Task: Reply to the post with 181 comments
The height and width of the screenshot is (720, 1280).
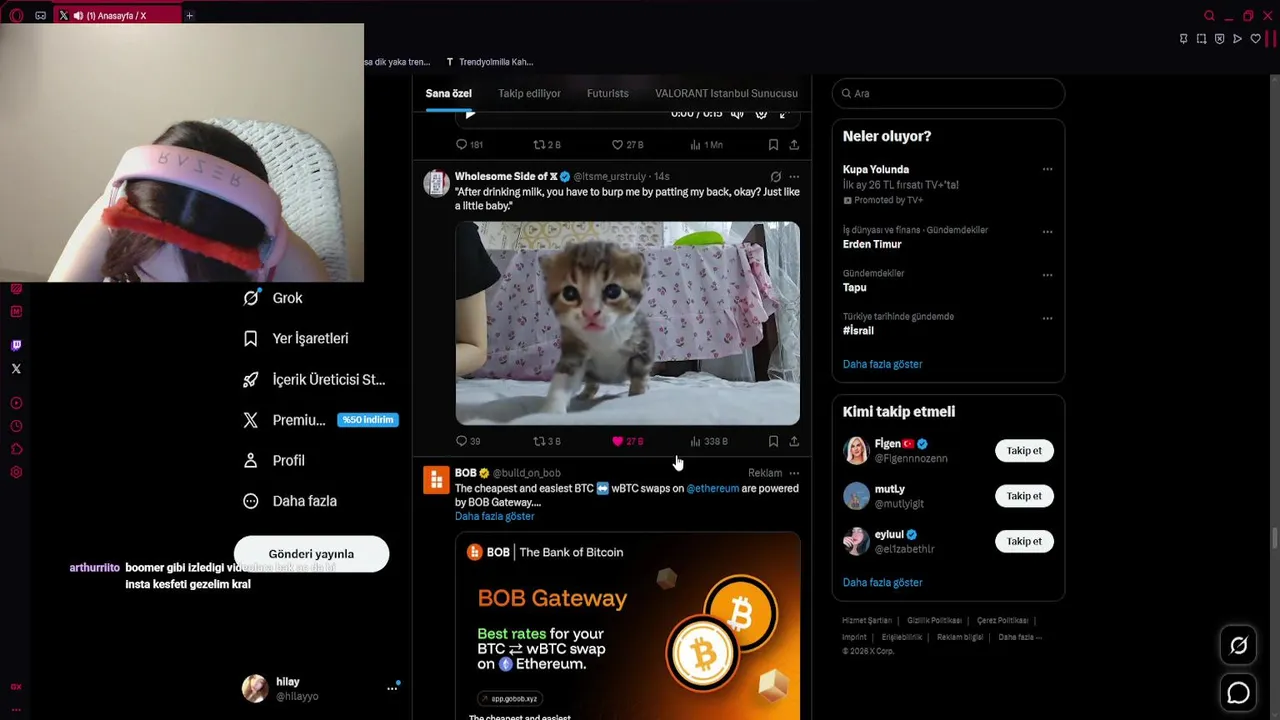Action: (469, 145)
